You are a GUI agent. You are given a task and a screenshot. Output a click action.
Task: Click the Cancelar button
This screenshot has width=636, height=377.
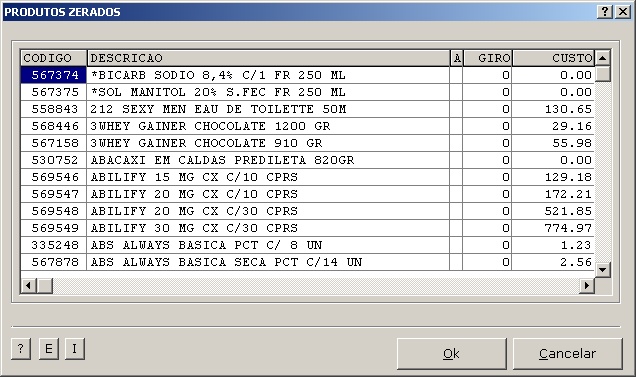[x=567, y=353]
